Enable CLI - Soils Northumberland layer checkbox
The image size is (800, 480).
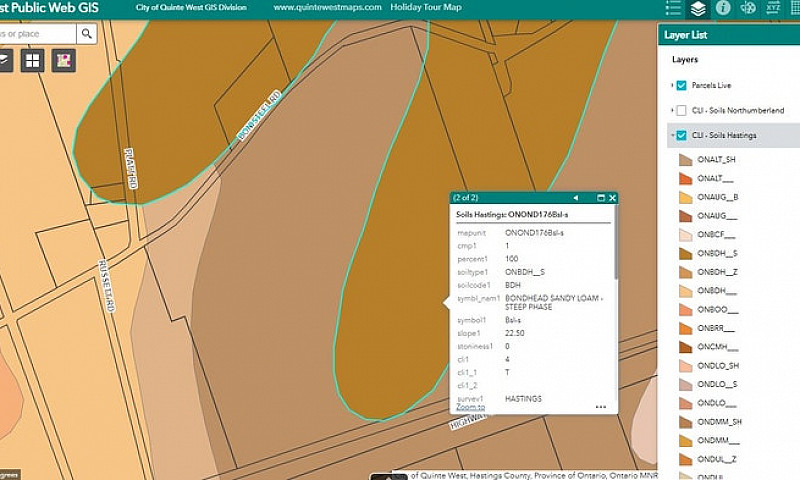[x=681, y=110]
